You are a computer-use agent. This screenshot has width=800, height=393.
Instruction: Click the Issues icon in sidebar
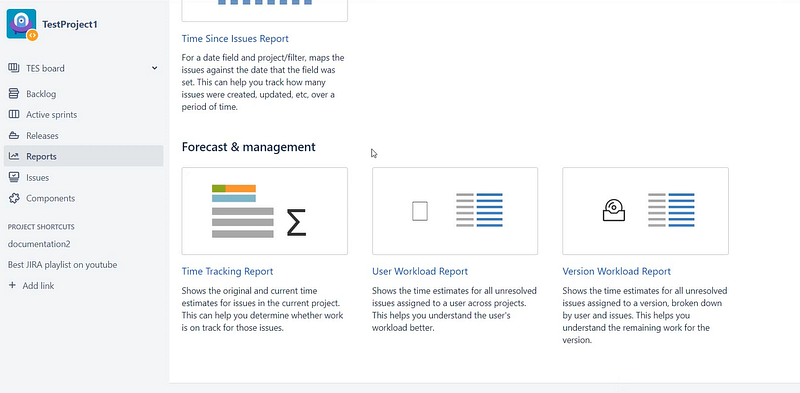(x=14, y=178)
